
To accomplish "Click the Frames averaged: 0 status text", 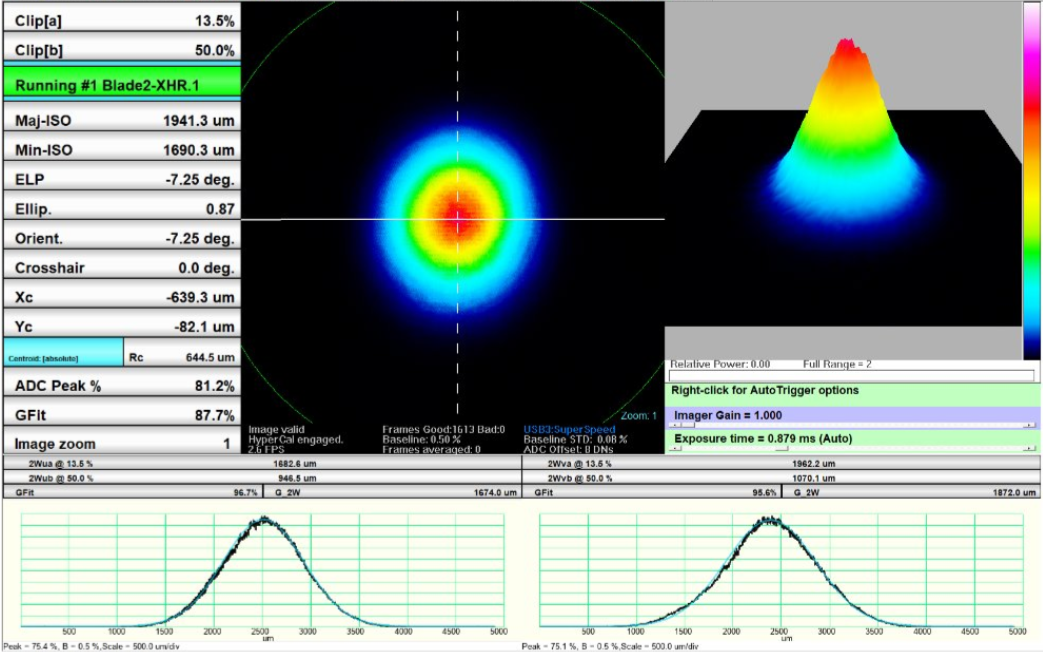I will click(x=431, y=450).
